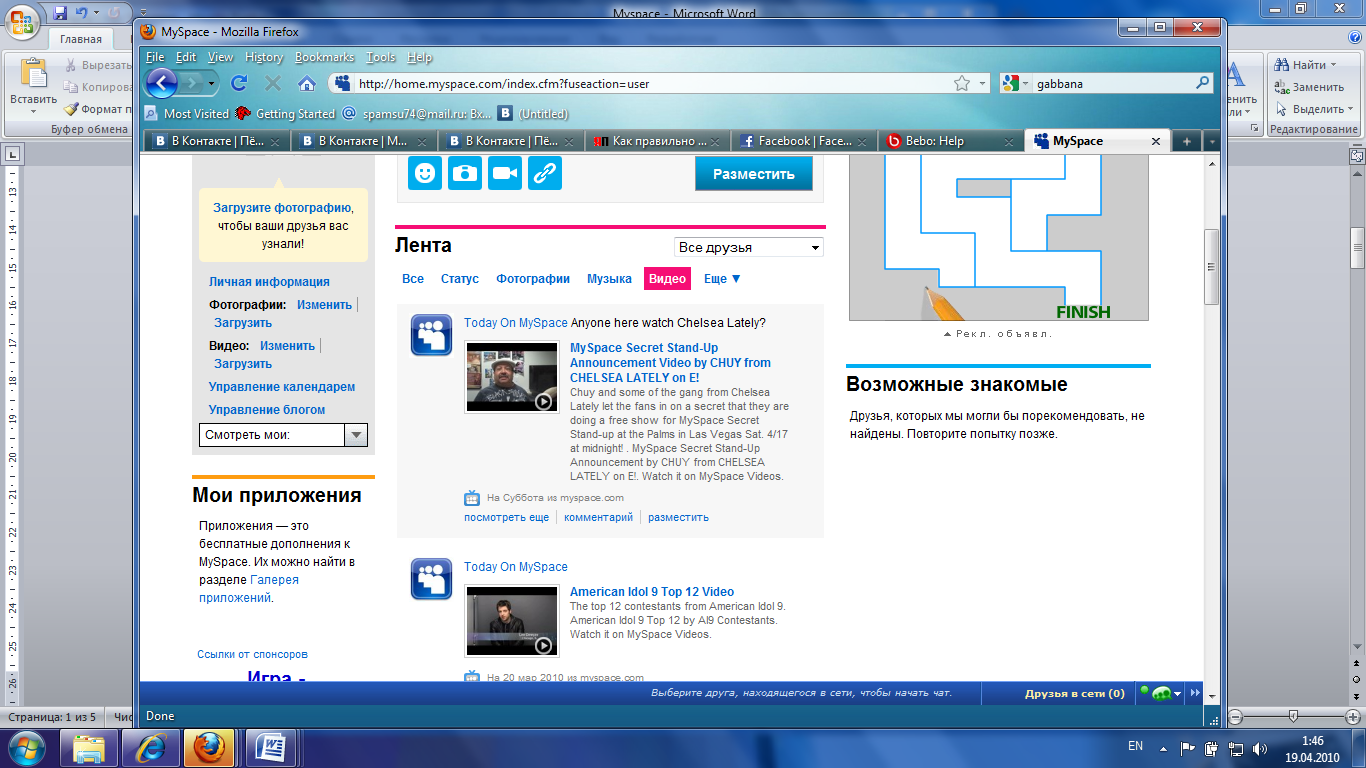Open Windows Start orb
The height and width of the screenshot is (768, 1366).
coord(27,747)
